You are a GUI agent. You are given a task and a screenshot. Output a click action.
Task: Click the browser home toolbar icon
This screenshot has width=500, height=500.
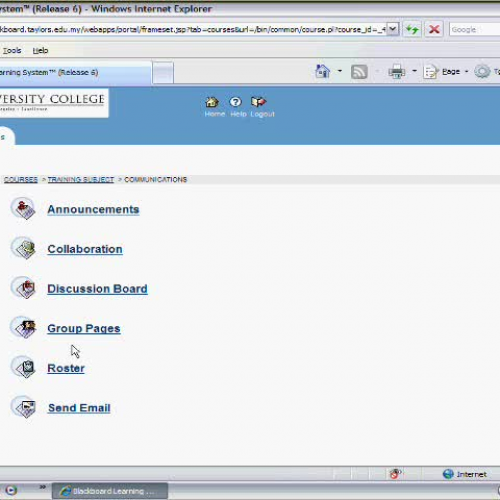coord(322,71)
